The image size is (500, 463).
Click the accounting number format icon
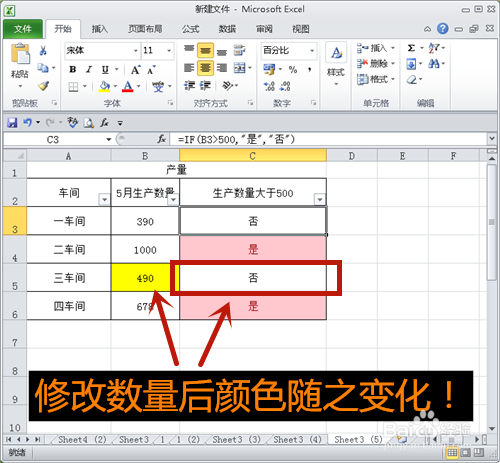coord(269,69)
